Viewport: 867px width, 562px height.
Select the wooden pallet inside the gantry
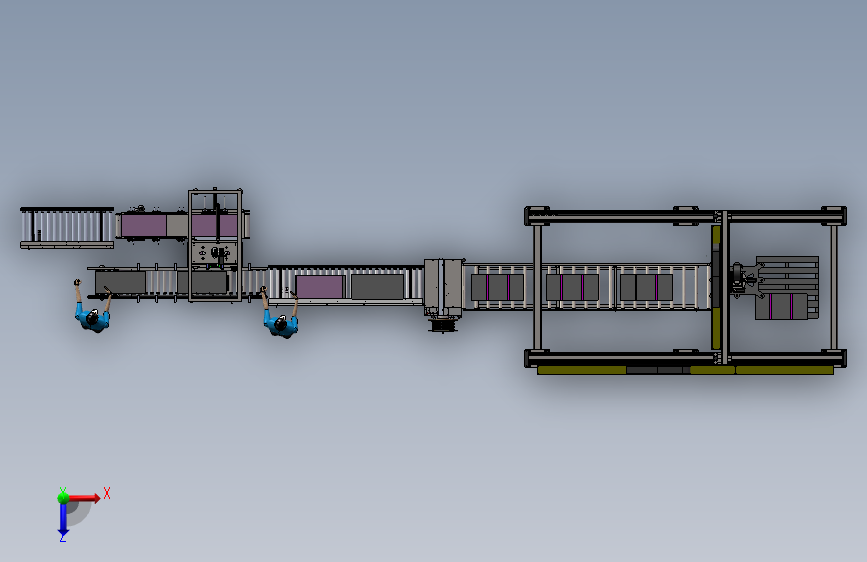[787, 275]
